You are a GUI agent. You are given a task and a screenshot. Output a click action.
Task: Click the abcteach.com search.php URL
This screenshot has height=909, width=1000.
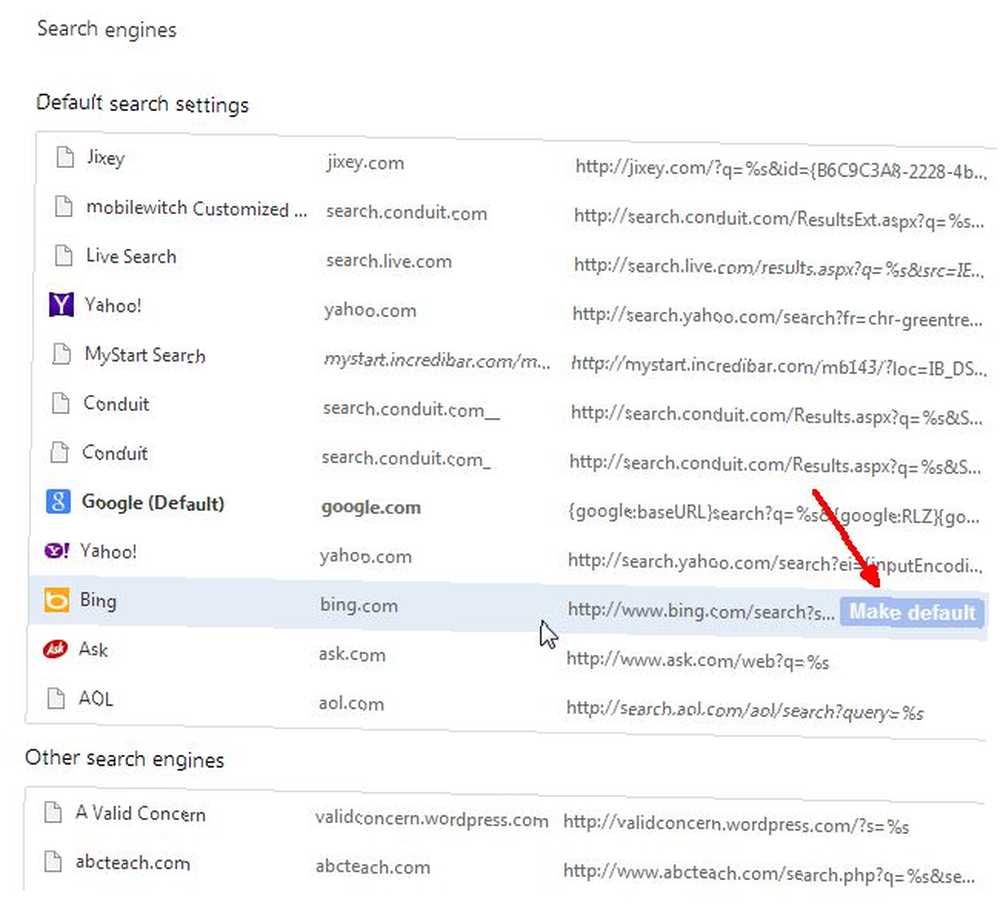click(x=769, y=873)
